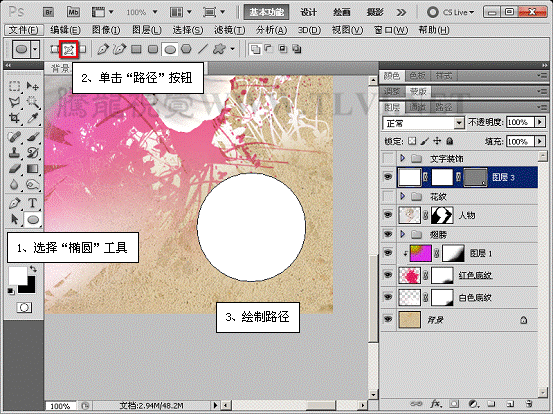The image size is (553, 414).
Task: Hide the 翅膀 group
Action: pos(388,234)
